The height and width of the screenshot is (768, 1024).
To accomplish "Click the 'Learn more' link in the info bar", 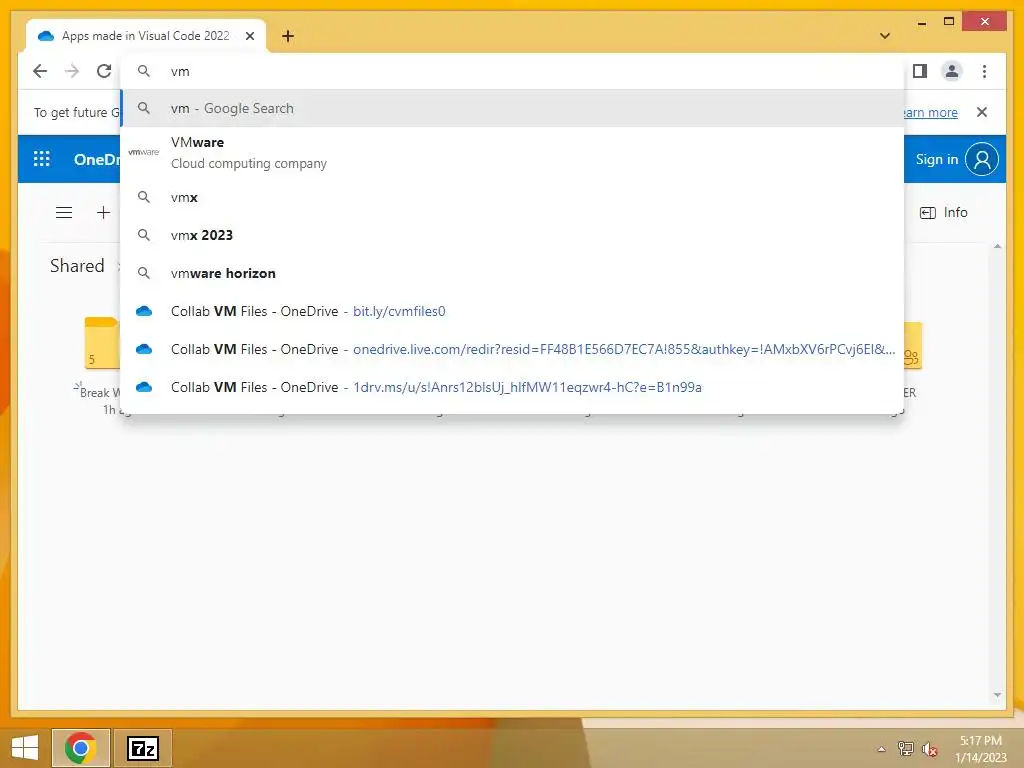I will pos(930,112).
